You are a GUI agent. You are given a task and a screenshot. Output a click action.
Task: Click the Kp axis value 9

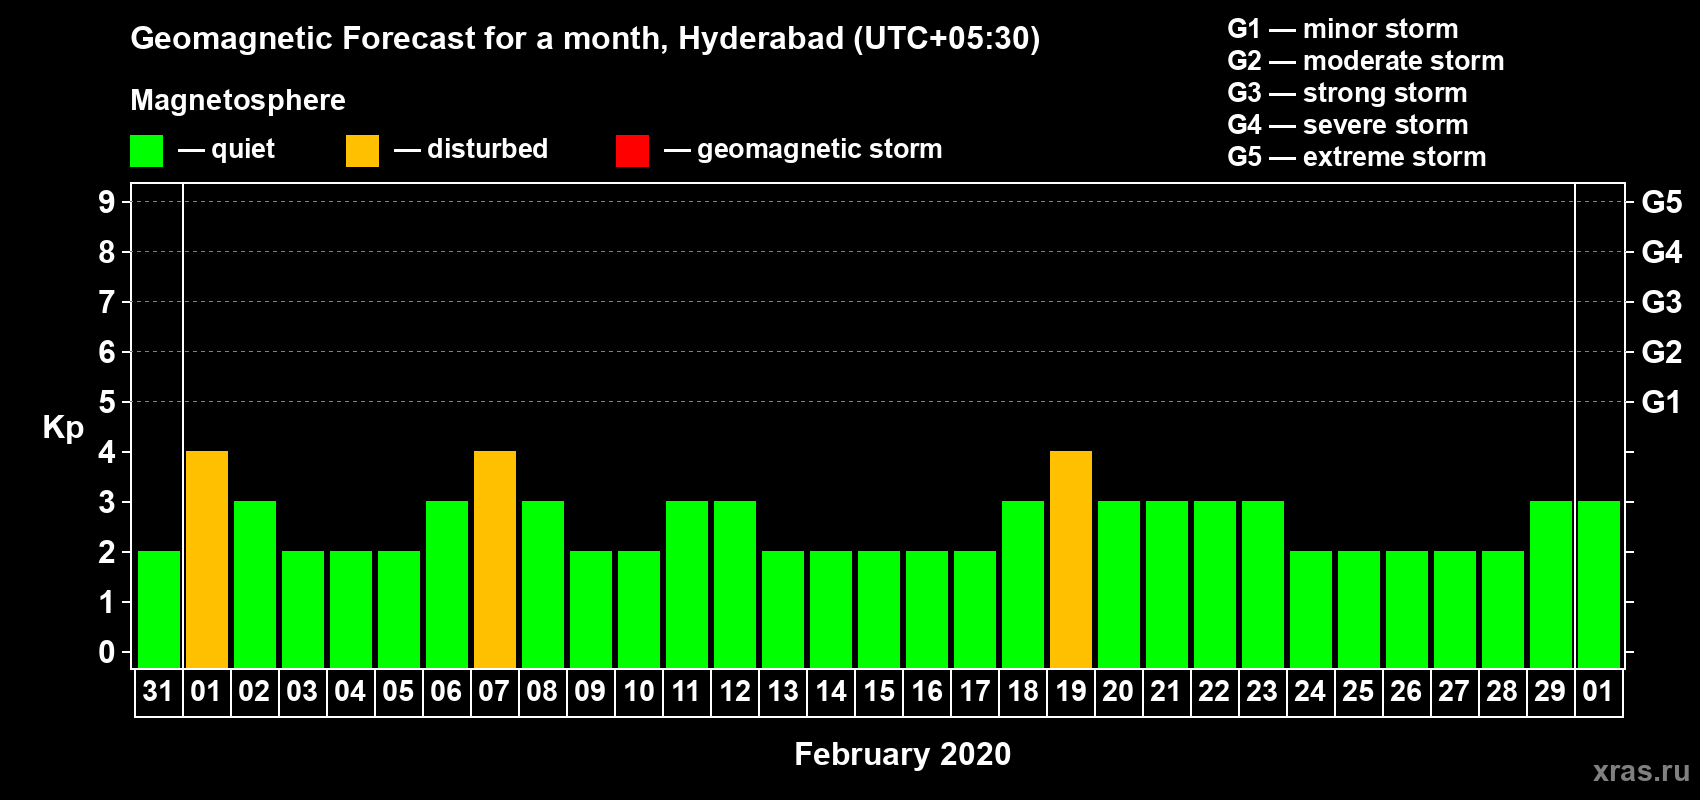(x=107, y=202)
